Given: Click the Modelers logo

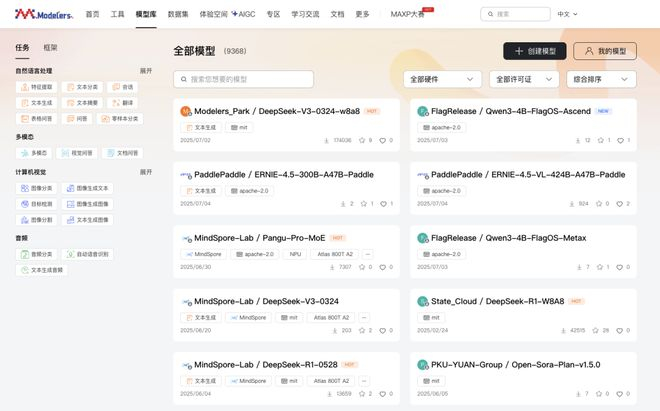Looking at the screenshot, I should tap(44, 14).
